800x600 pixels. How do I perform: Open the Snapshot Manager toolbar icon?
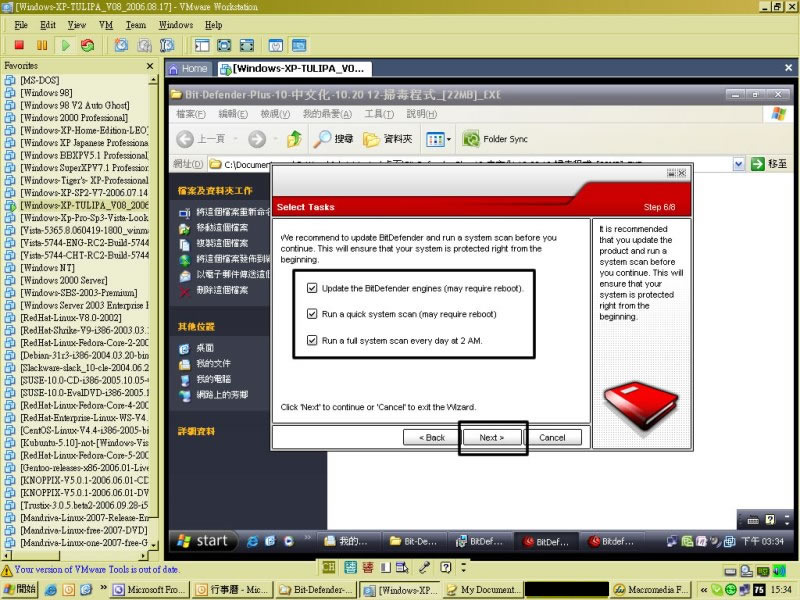click(167, 45)
